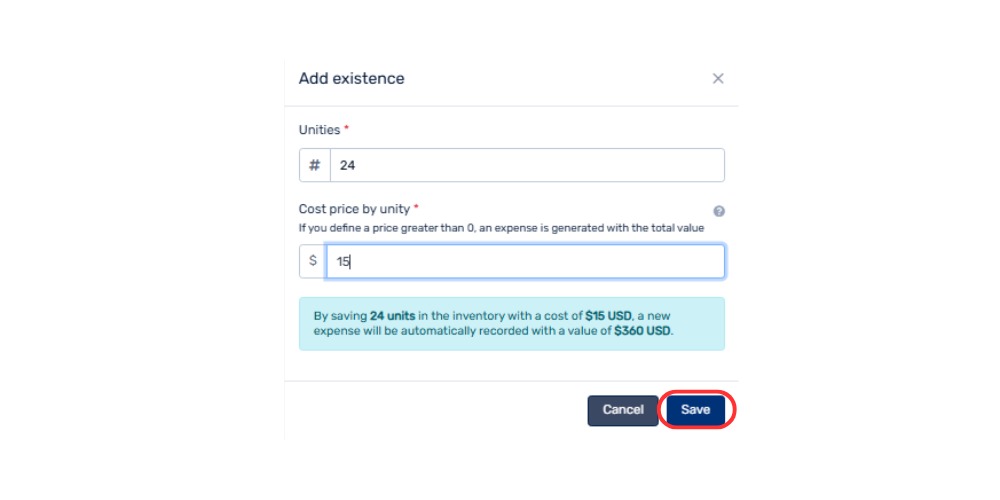Click the dollar sign icon before cost field
The image size is (1000, 500).
pos(313,261)
